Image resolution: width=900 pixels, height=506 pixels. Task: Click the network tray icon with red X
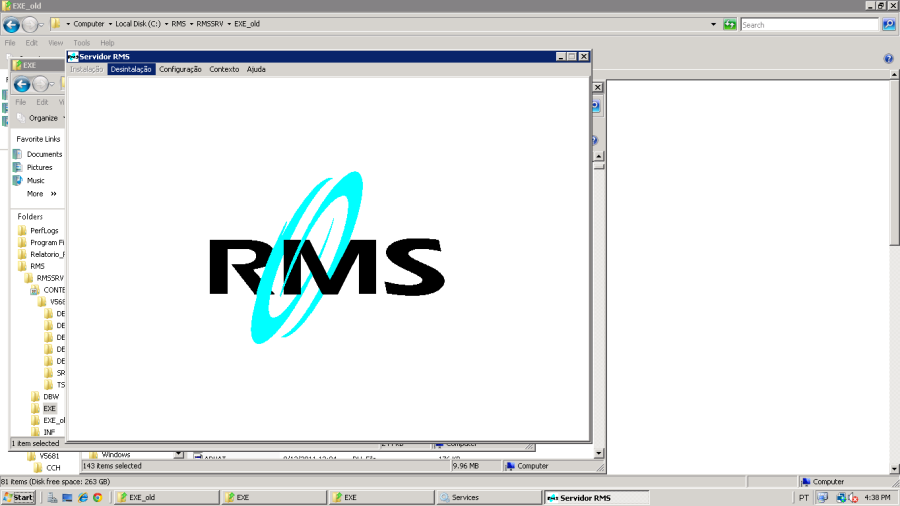(x=854, y=498)
